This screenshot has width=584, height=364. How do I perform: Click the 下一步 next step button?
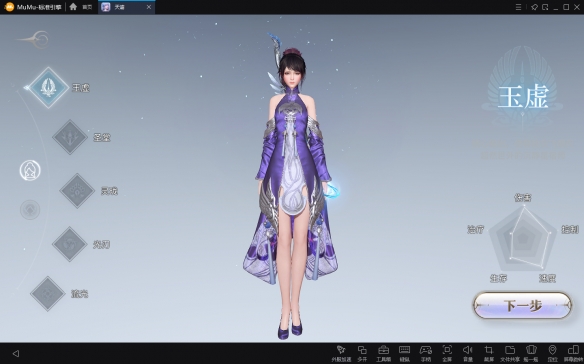(x=522, y=306)
